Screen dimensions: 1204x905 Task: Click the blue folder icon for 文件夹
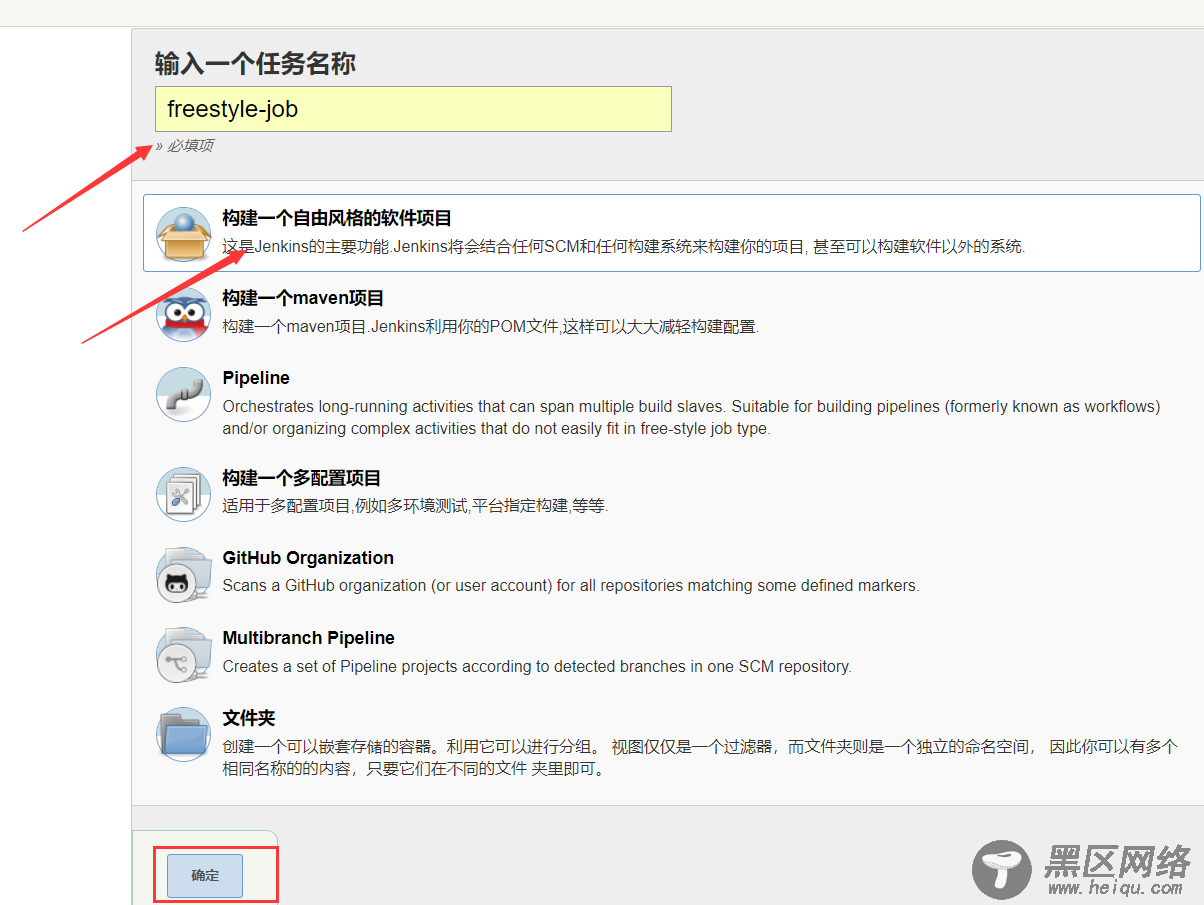point(183,734)
